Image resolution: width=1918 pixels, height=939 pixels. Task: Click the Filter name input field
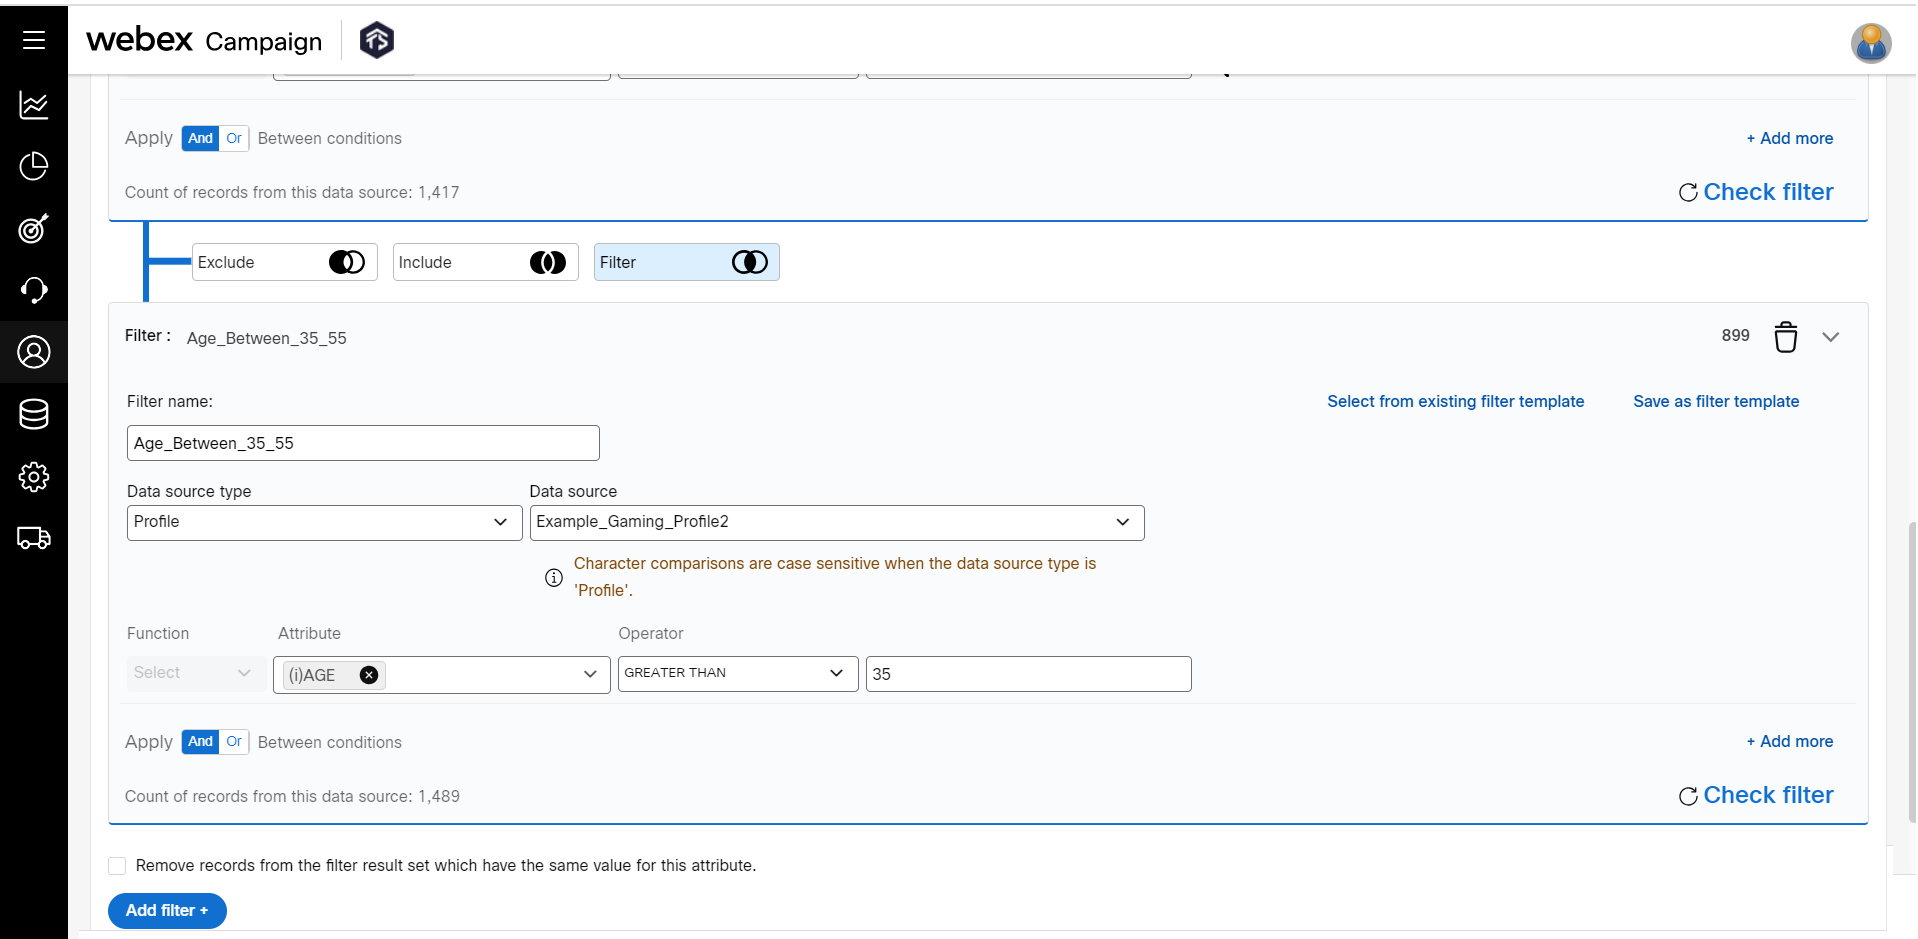tap(362, 443)
